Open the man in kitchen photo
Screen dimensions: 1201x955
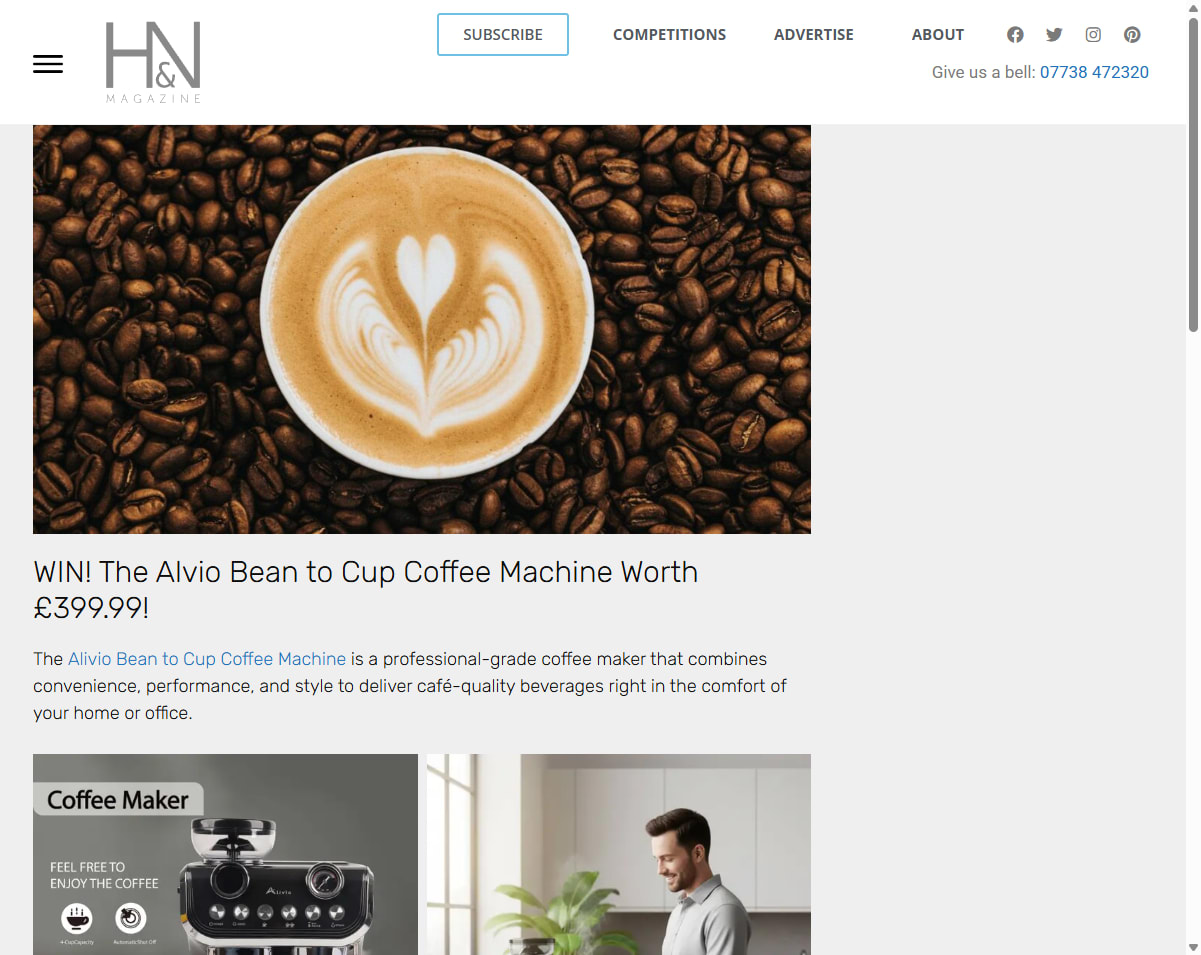619,854
